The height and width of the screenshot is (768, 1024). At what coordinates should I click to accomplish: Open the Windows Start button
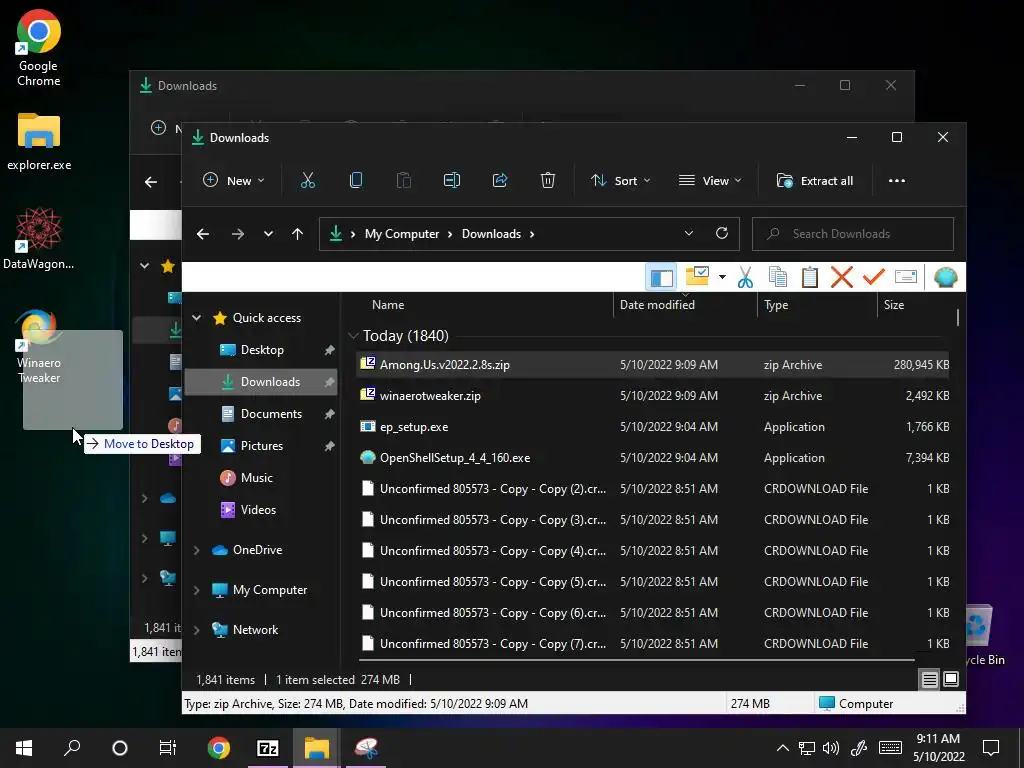pos(24,748)
